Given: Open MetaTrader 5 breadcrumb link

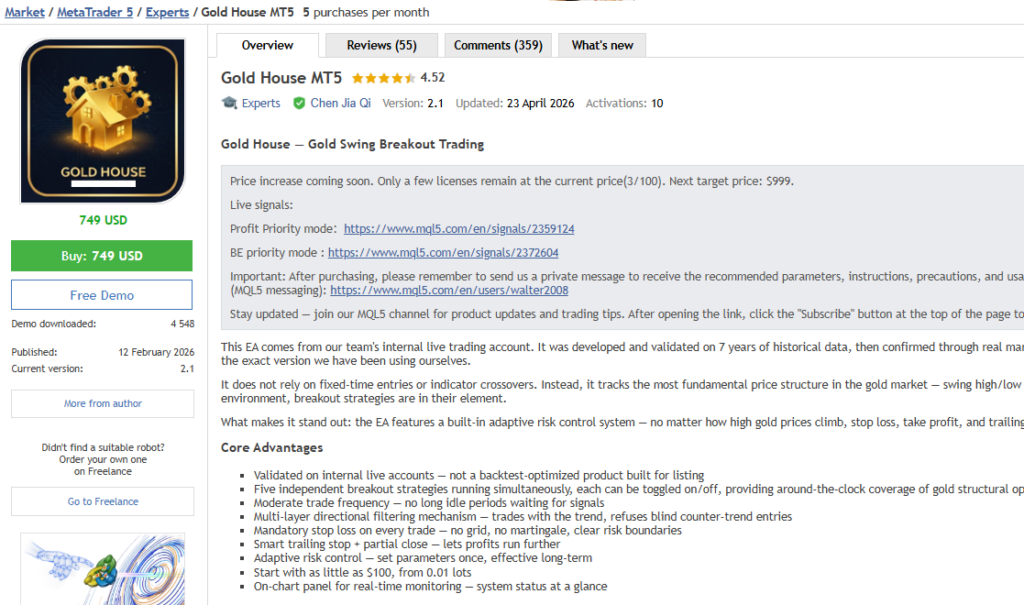Looking at the screenshot, I should (x=95, y=12).
